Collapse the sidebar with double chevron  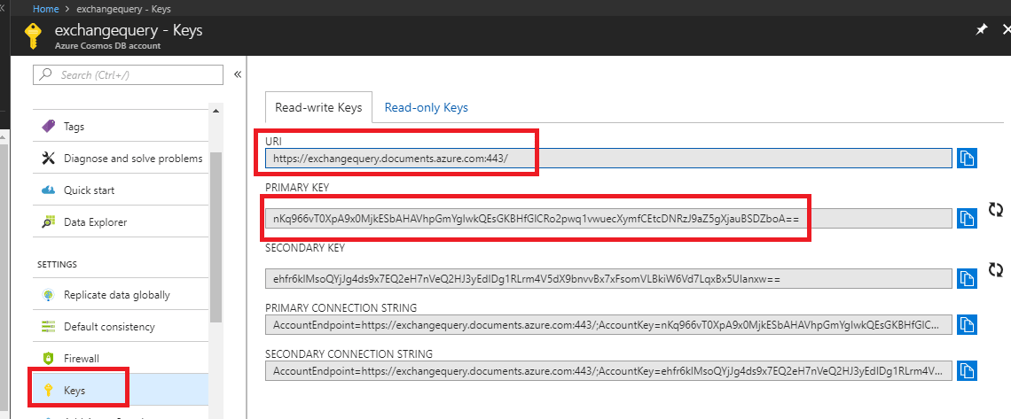(x=237, y=75)
